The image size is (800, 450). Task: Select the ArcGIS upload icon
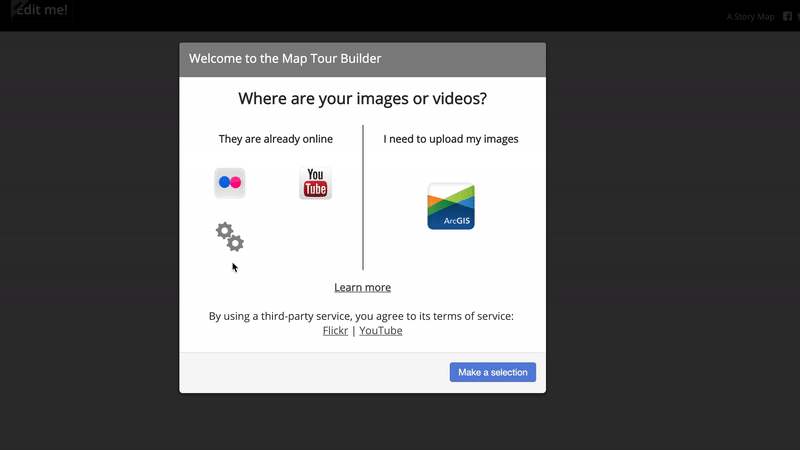pyautogui.click(x=451, y=206)
